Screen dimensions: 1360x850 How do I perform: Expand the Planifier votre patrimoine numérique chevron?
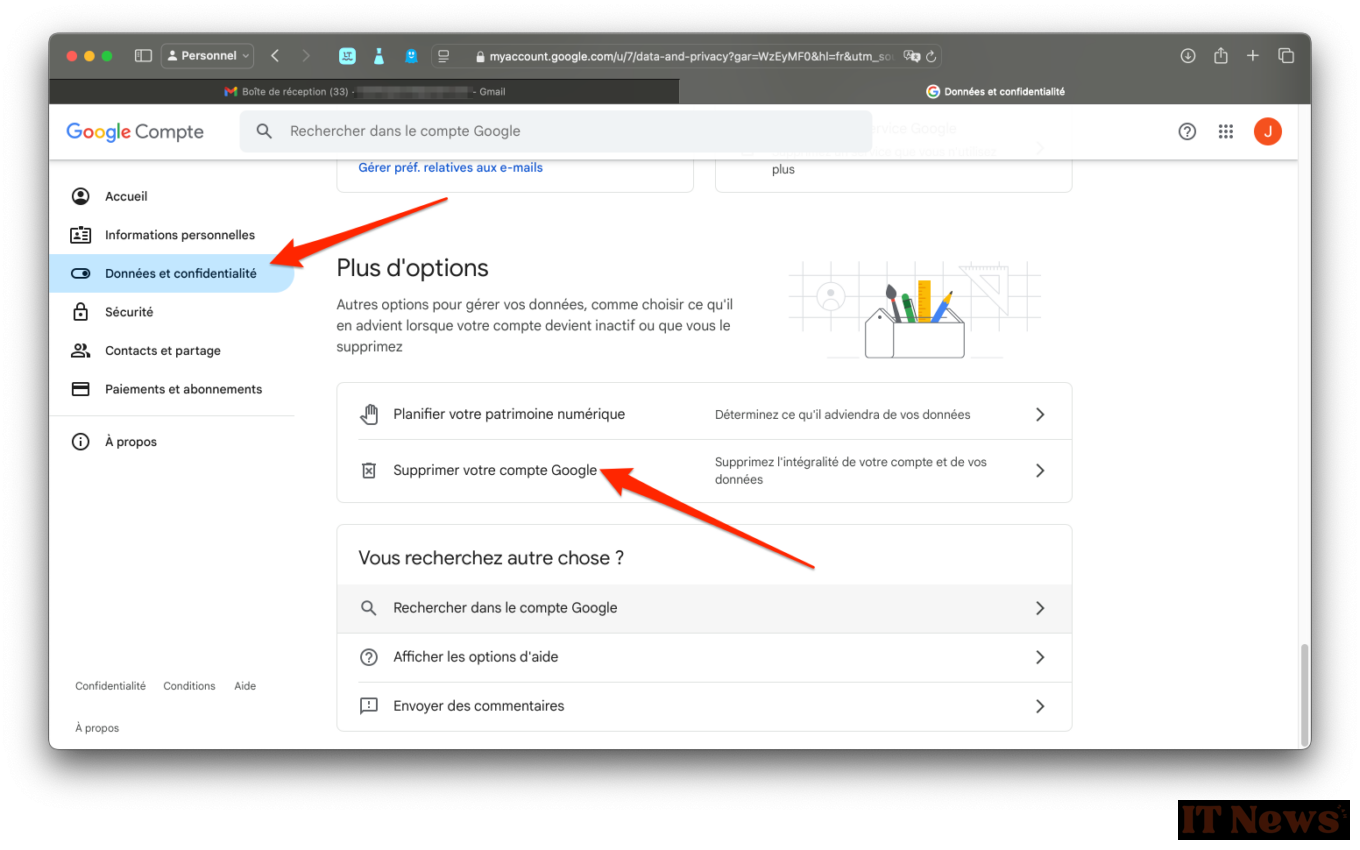[x=1040, y=414]
